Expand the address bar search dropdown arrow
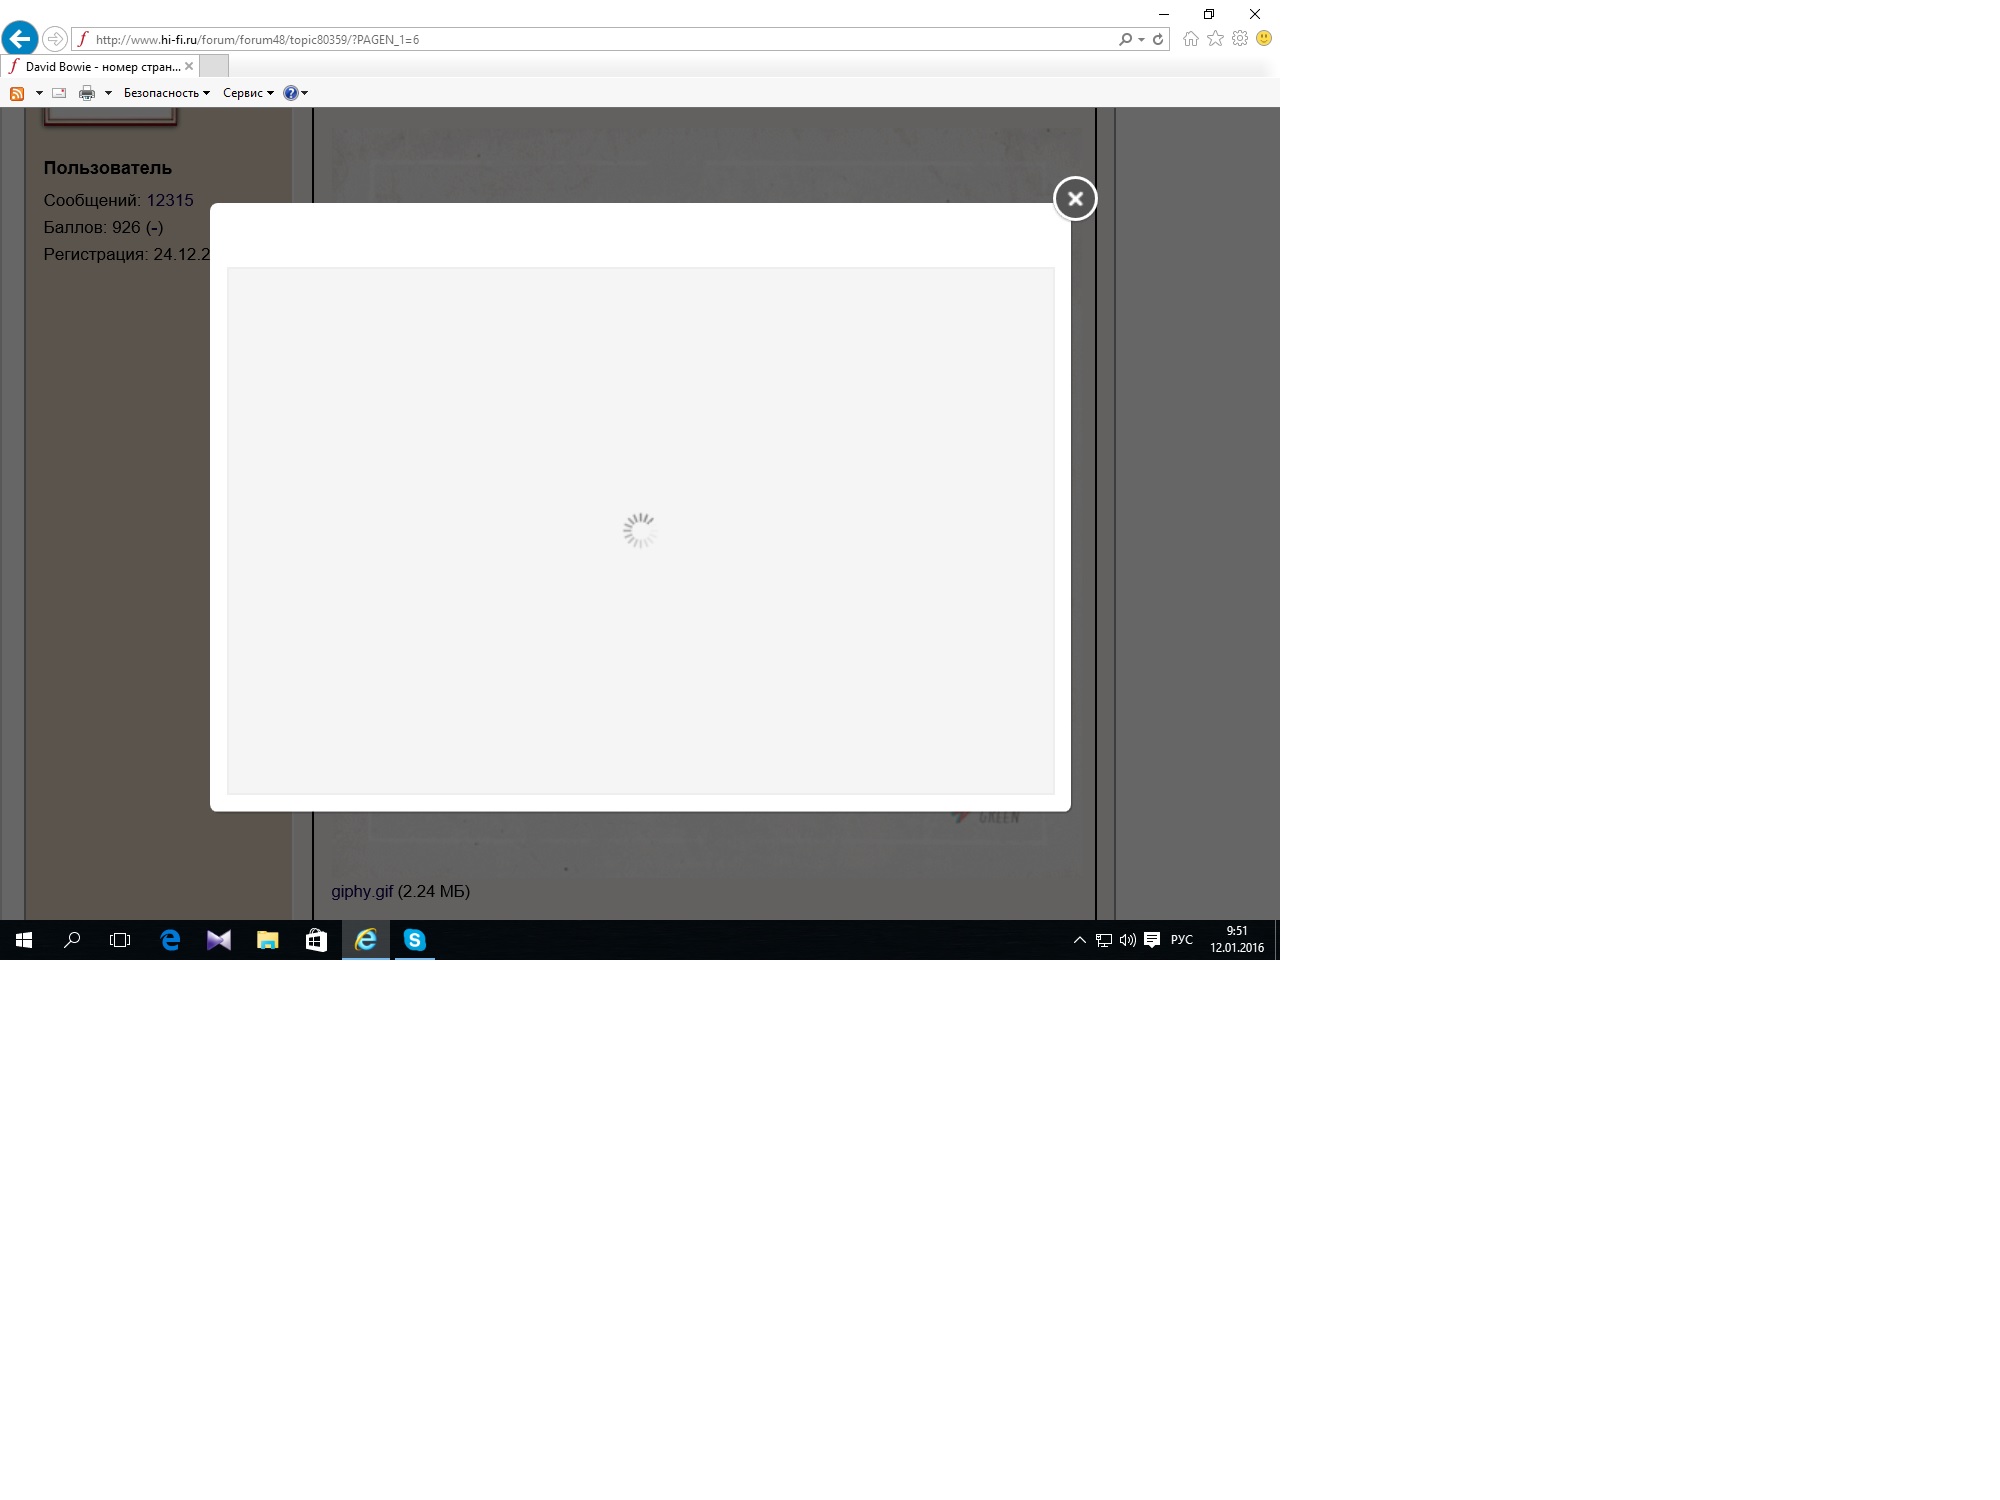 1141,40
